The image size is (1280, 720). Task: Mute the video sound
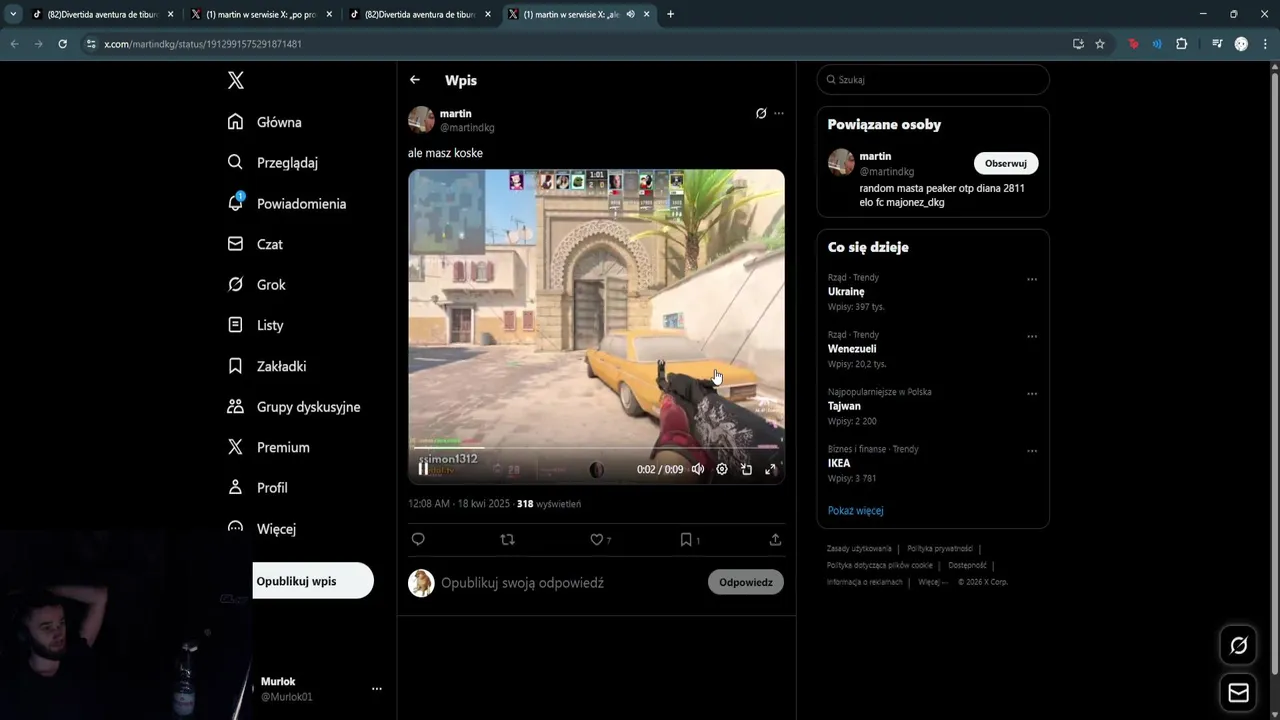(x=698, y=469)
